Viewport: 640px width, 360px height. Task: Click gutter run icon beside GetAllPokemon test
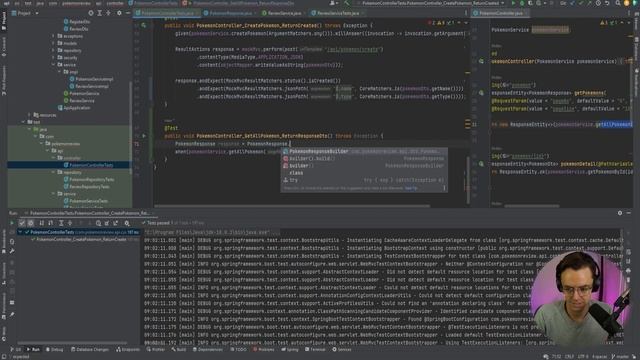pos(144,136)
